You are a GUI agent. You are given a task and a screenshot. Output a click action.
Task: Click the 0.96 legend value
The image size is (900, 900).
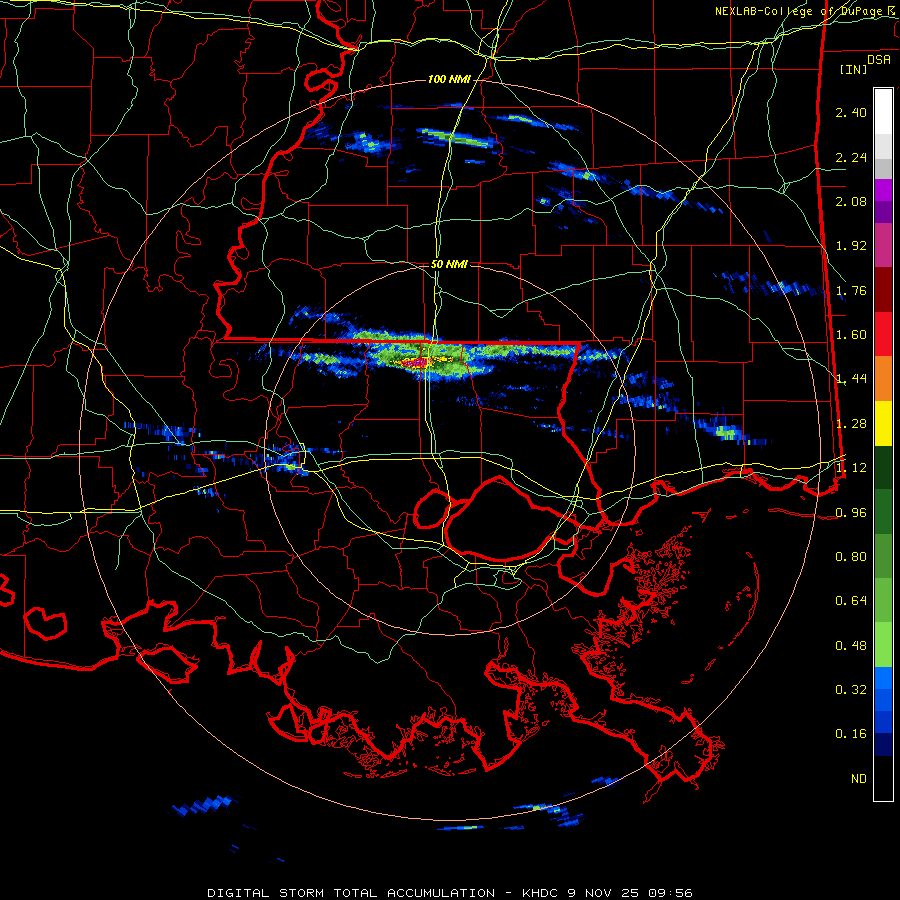(851, 513)
